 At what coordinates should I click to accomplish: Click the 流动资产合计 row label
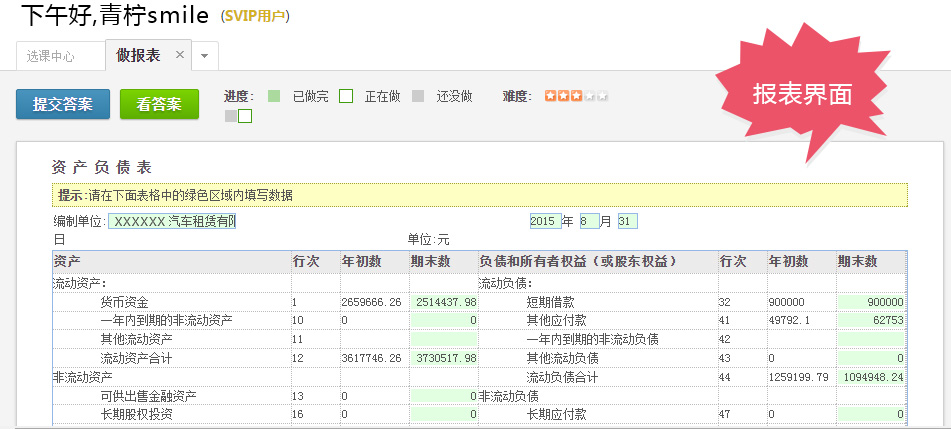(136, 358)
